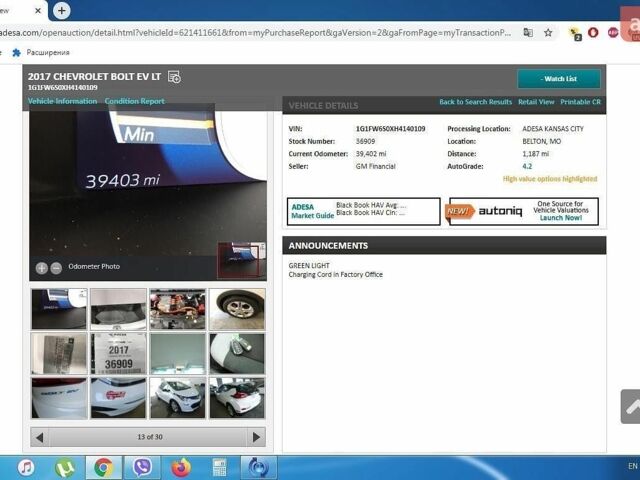Select the front three-quarter car thumbnail
The width and height of the screenshot is (640, 480).
(x=178, y=398)
